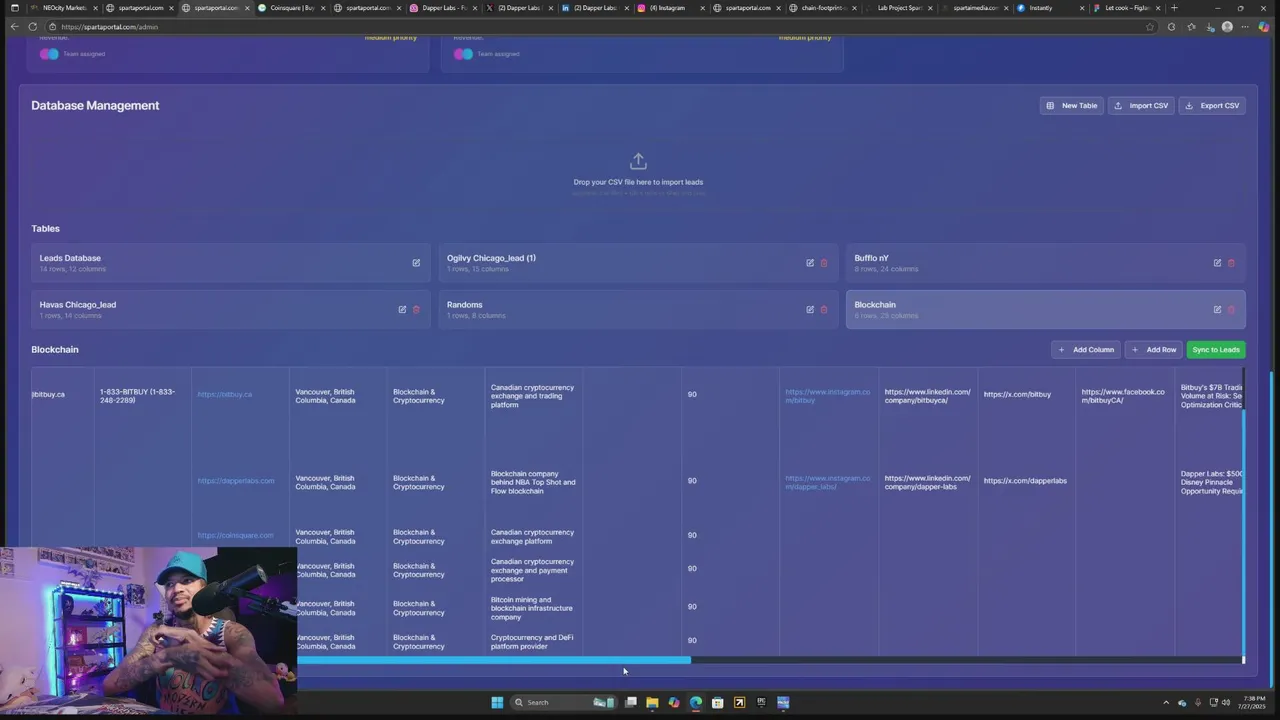This screenshot has height=720, width=1280.
Task: Edit the Havas Chicago_lead table
Action: (x=402, y=309)
